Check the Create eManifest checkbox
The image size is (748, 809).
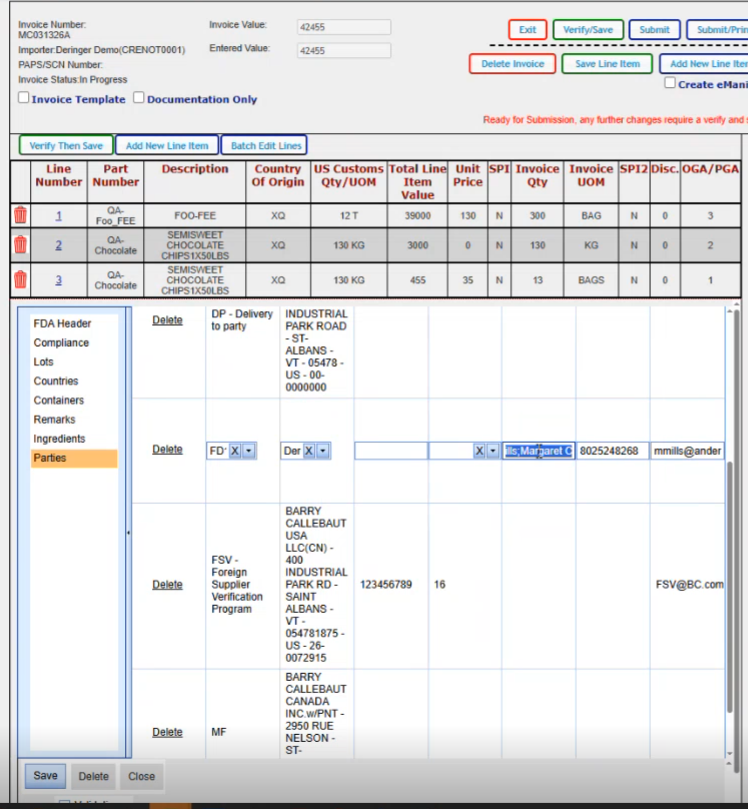click(x=670, y=84)
